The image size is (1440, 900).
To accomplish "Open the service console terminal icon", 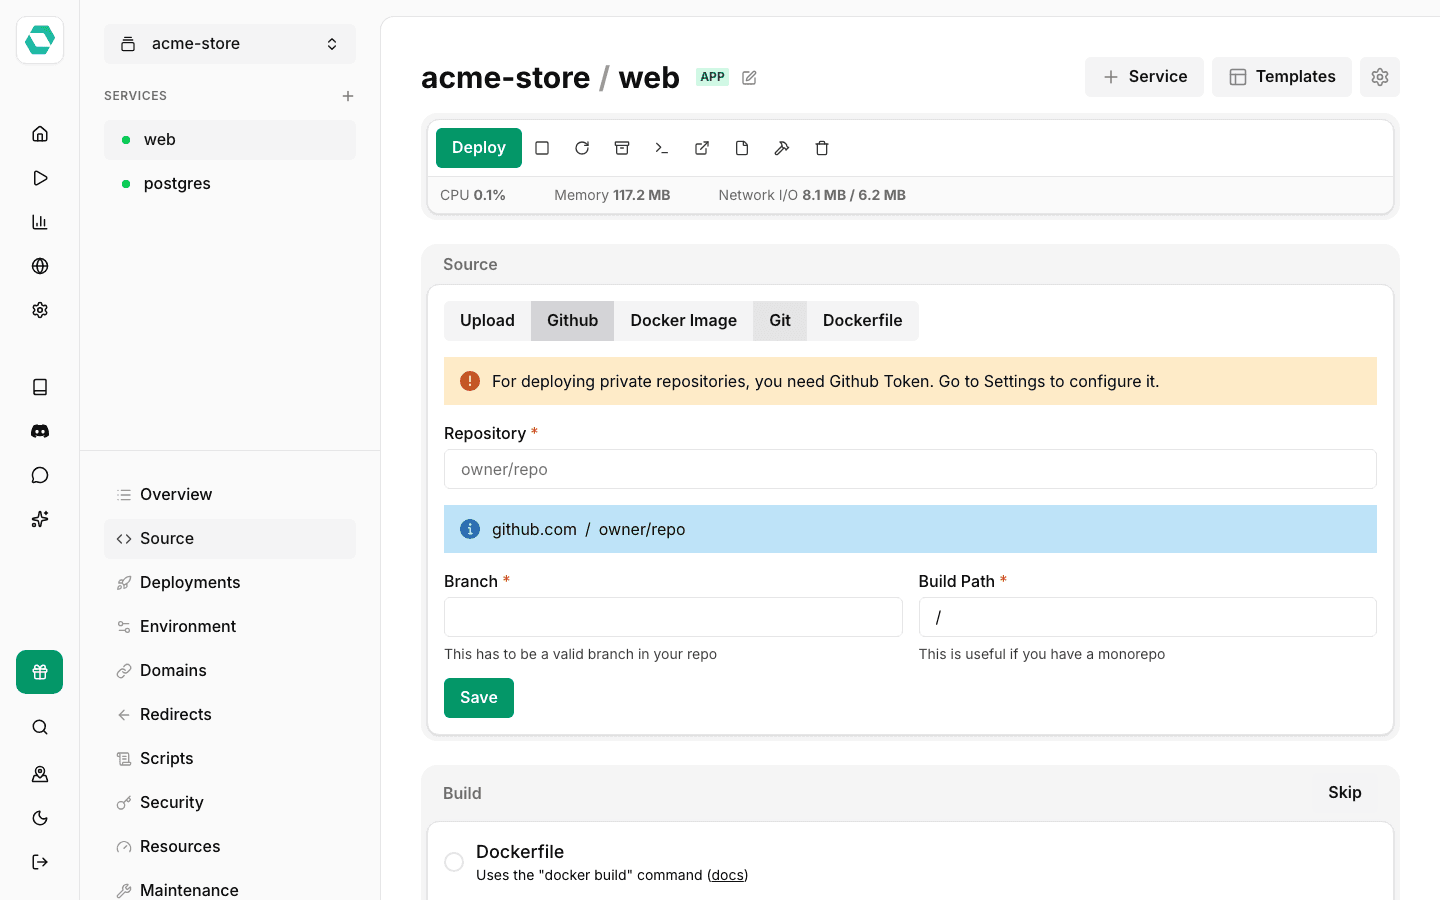I will (662, 148).
